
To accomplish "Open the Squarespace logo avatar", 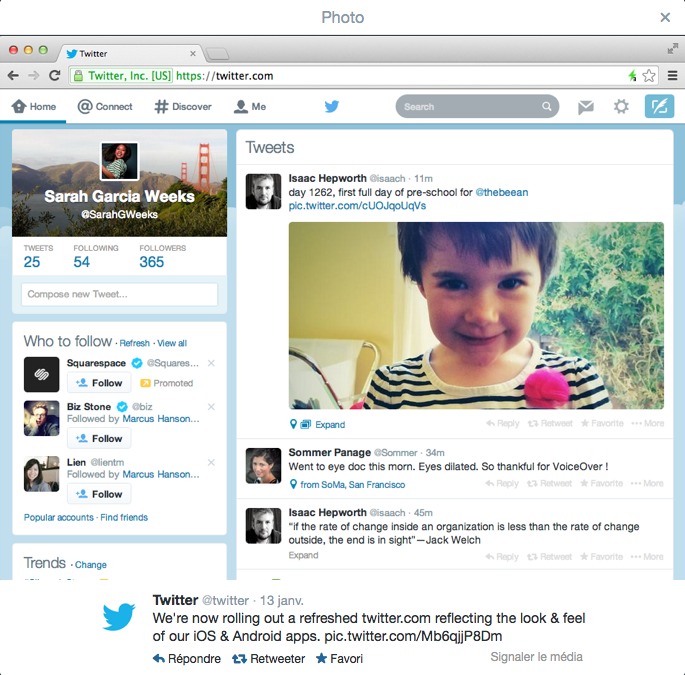I will coord(42,374).
